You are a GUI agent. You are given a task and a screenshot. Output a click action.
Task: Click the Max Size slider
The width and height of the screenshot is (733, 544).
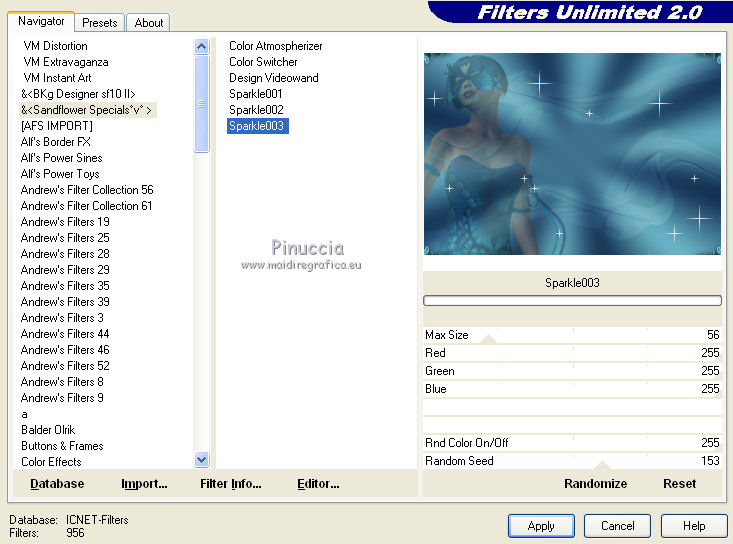tap(572, 335)
